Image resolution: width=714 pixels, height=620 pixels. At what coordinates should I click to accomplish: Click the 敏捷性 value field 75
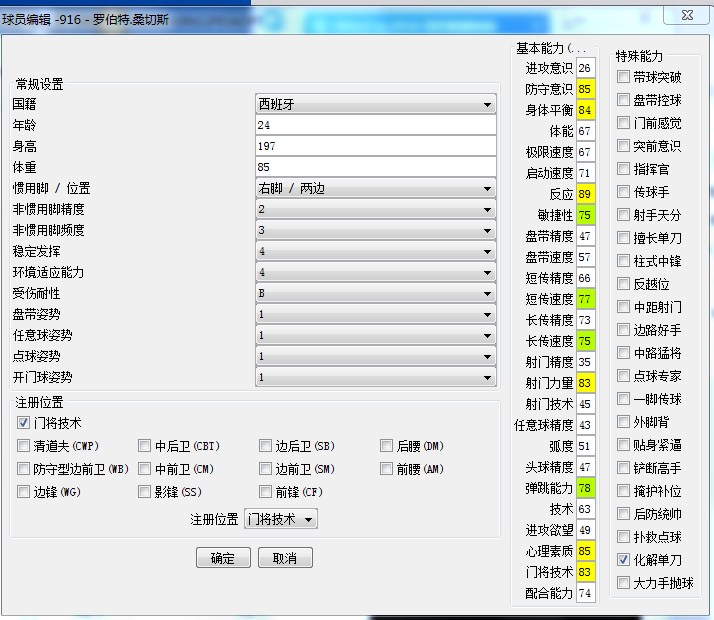586,215
